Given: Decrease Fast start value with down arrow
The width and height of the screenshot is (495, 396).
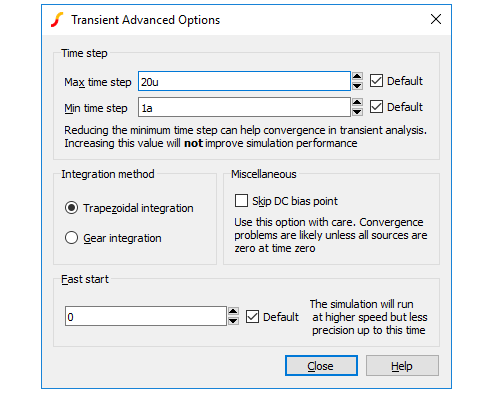Looking at the screenshot, I should click(x=233, y=321).
